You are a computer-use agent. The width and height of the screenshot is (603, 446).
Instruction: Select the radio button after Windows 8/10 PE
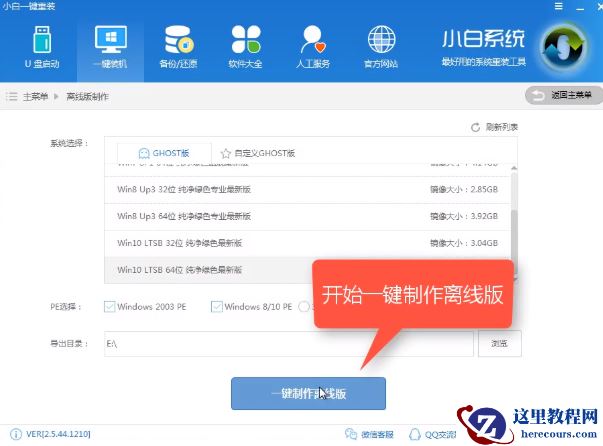pos(304,306)
